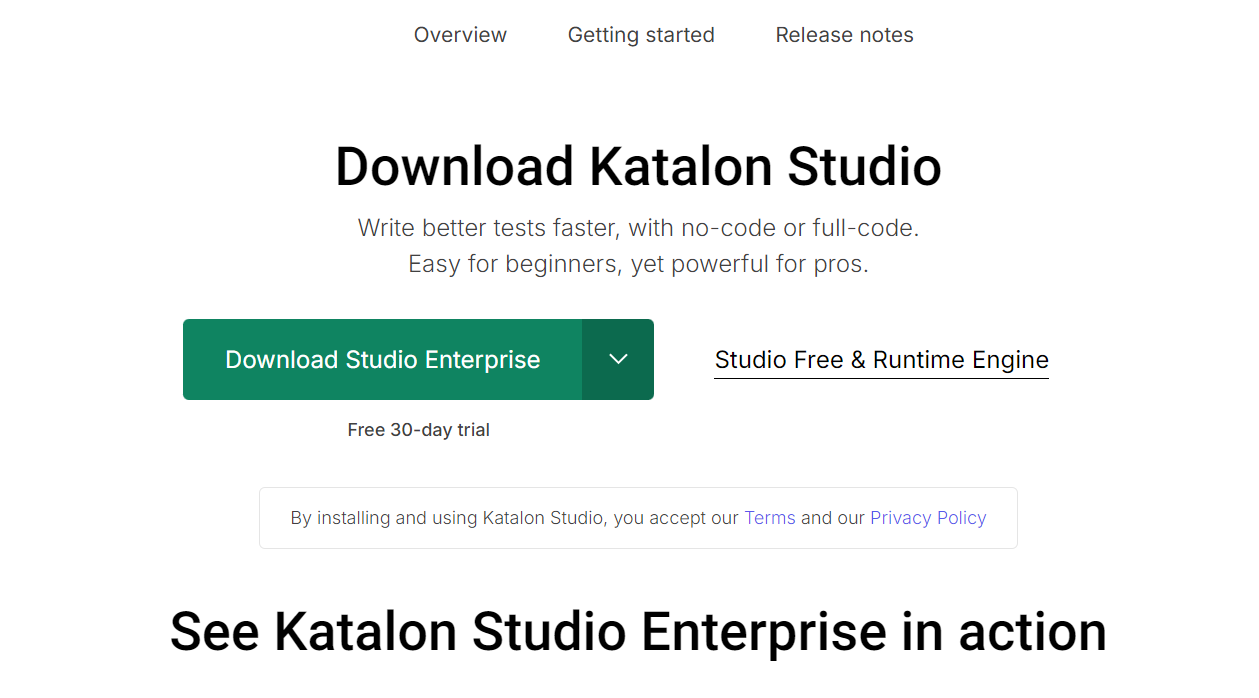Screen dimensions: 1259x698
Task: Click the 'See Katalon Studio Enterprise in action' heading
Action: [638, 632]
